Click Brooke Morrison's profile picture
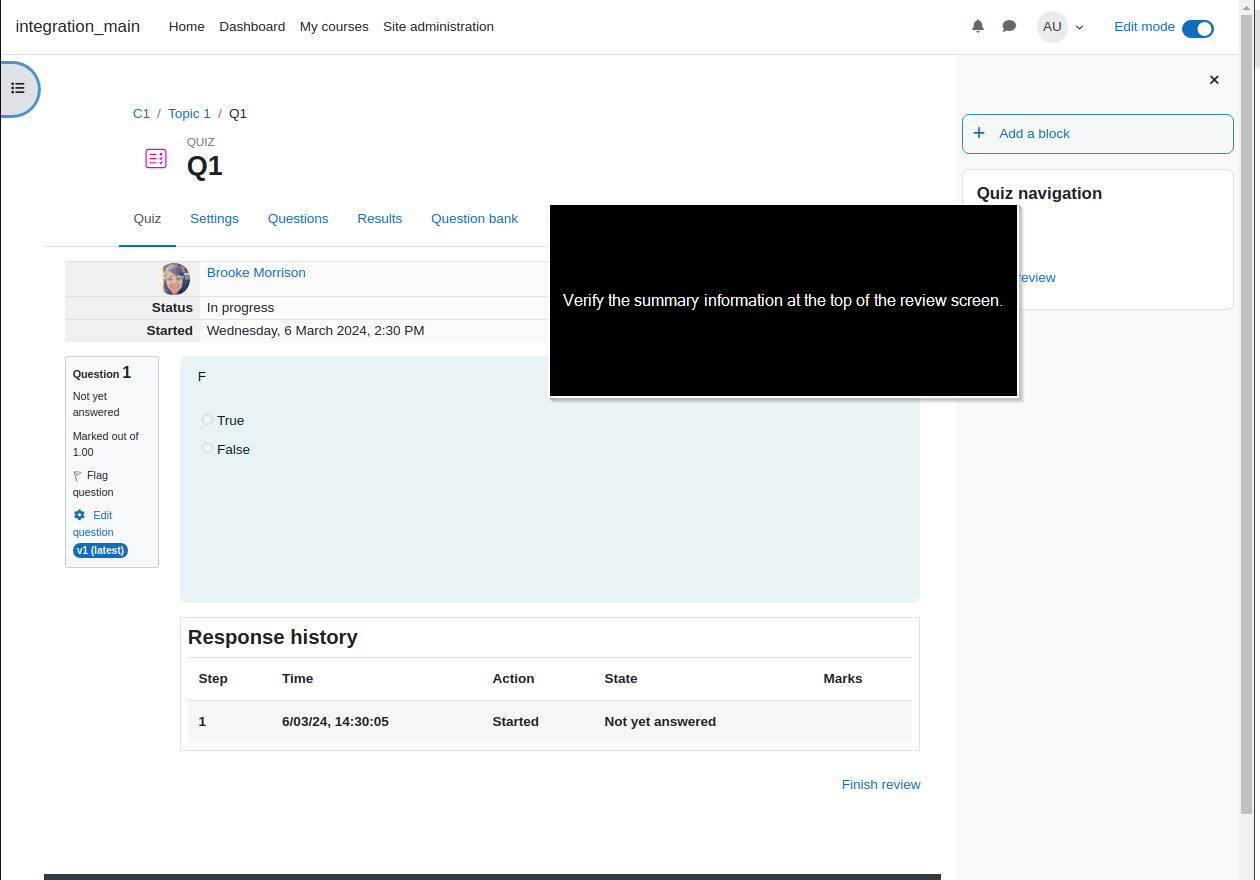This screenshot has width=1260, height=880. pos(175,279)
